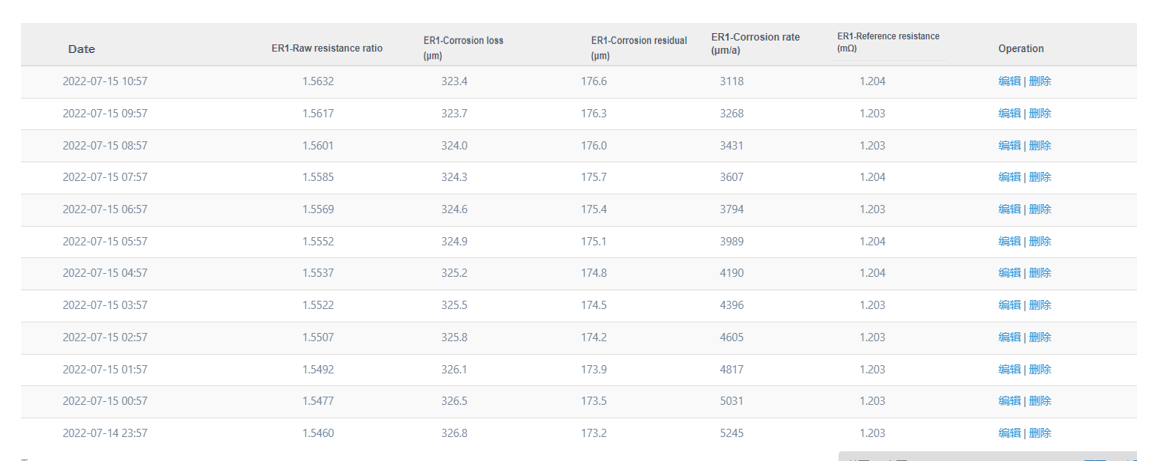Click the ER1-Raw resistance ratio column header

(327, 49)
